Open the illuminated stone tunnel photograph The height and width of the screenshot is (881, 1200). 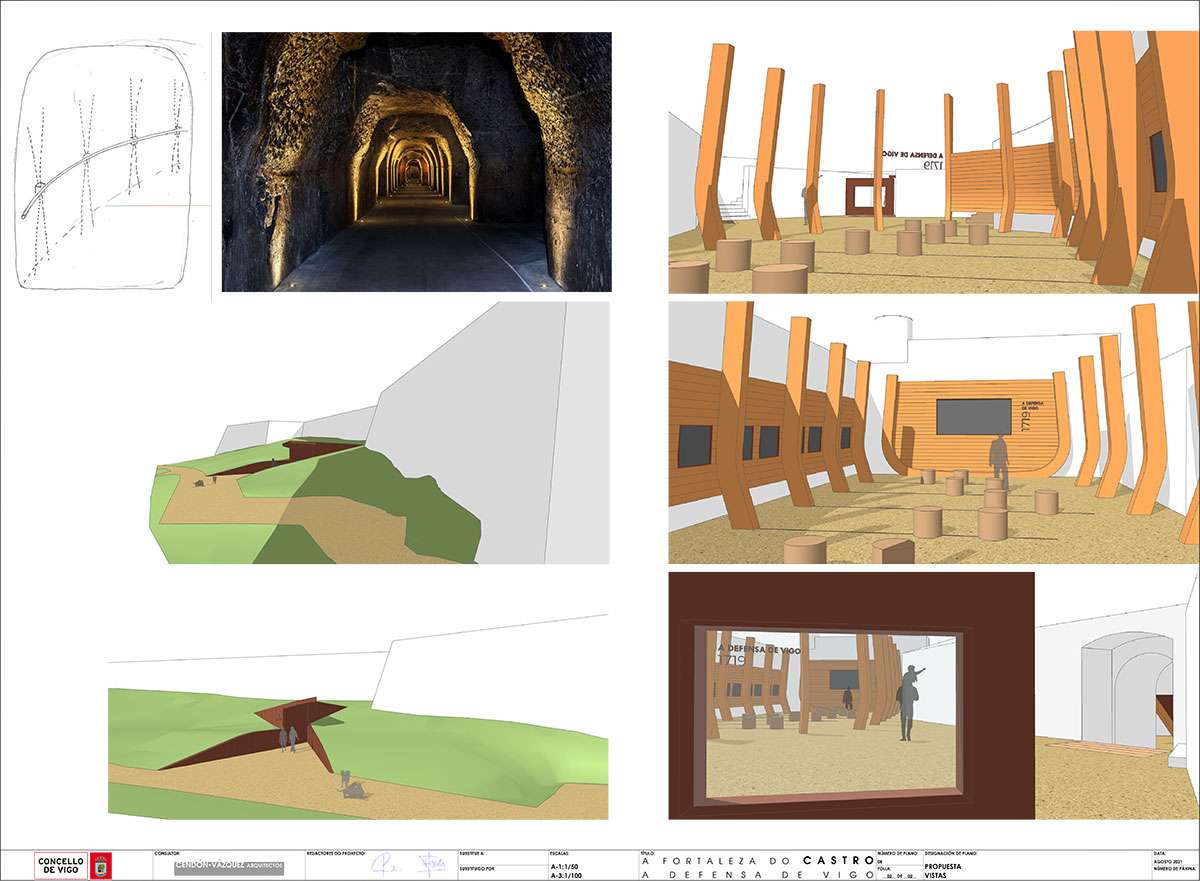click(x=416, y=162)
